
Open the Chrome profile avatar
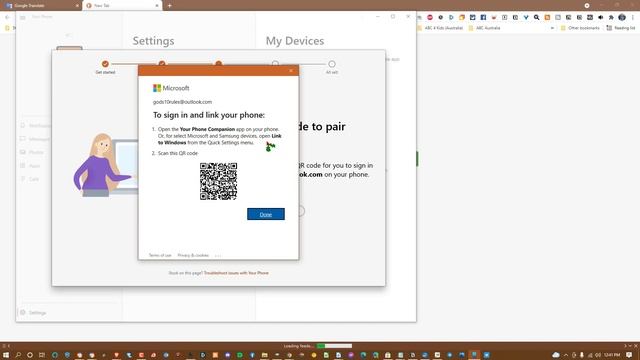622,18
